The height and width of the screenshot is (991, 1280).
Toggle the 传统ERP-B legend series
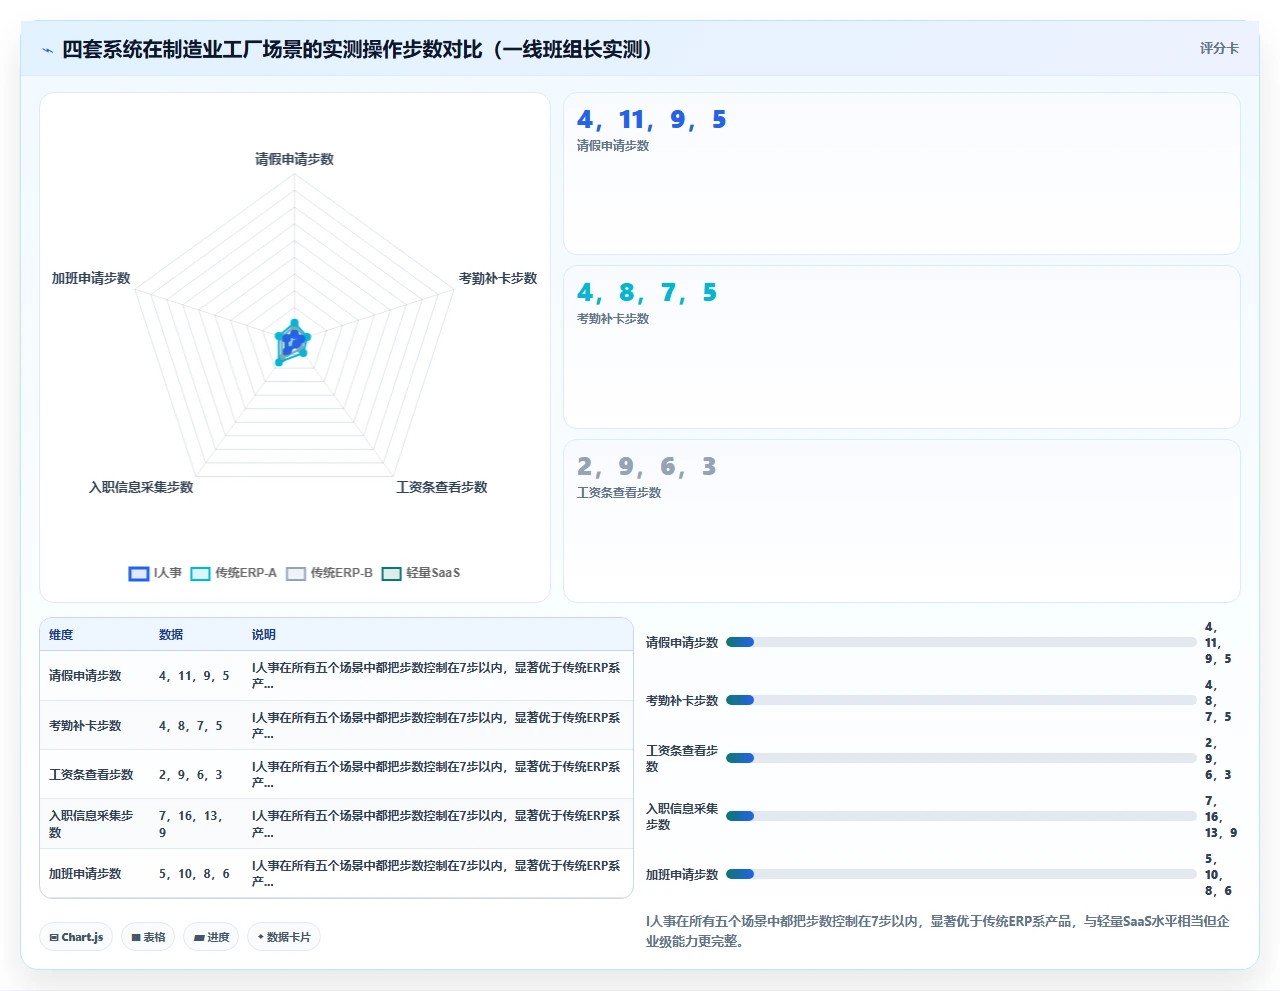329,573
